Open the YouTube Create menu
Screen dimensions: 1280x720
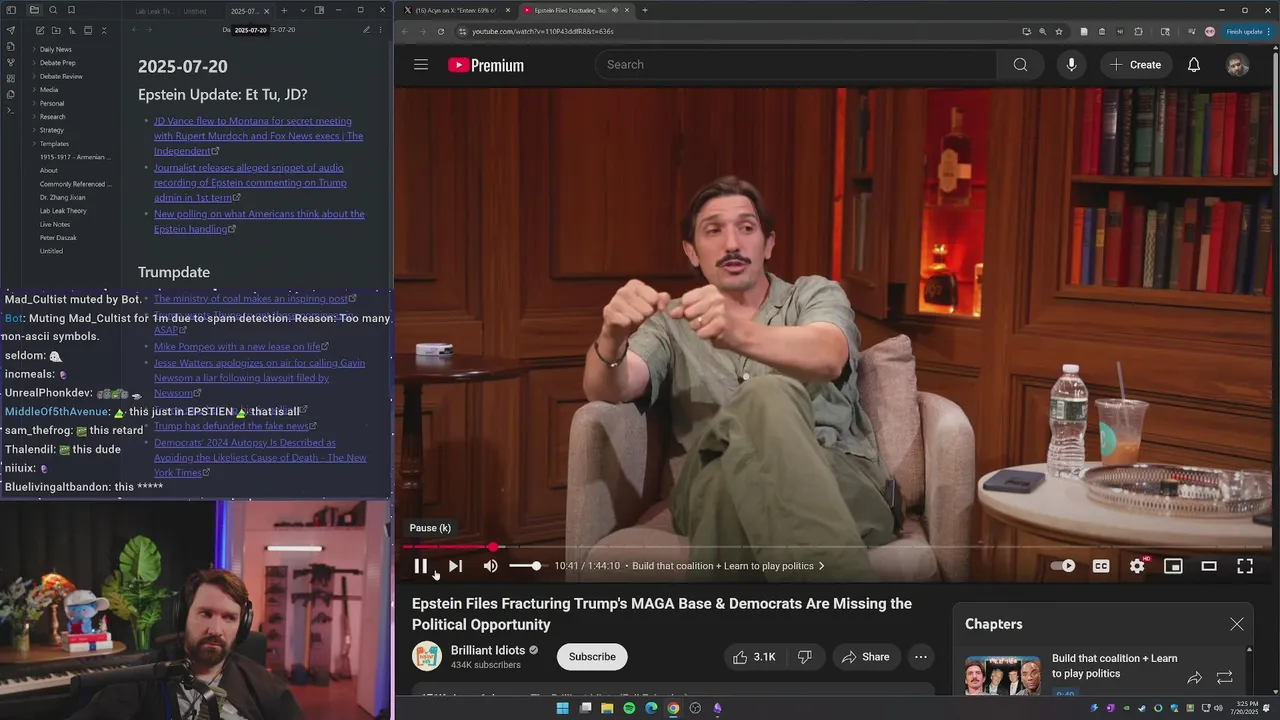click(x=1135, y=65)
